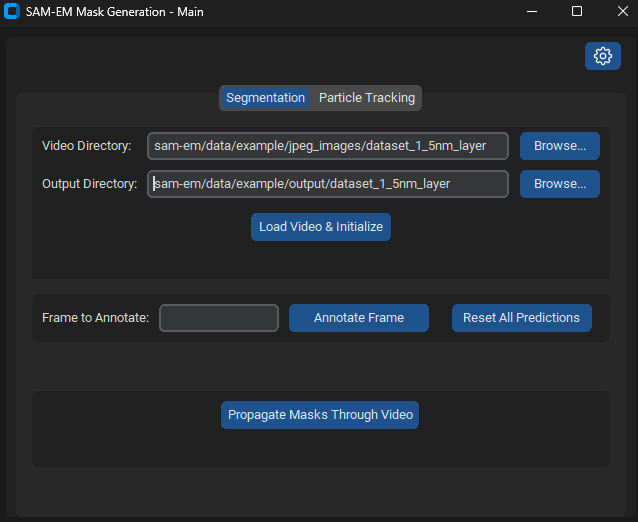
Task: Browse for the Output Directory
Action: point(559,184)
